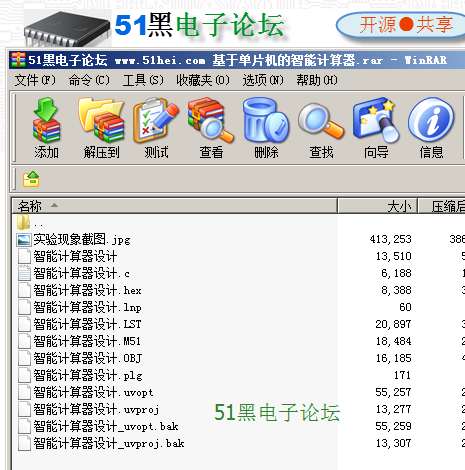This screenshot has height=470, width=465.
Task: Open the 收藏夹(O) menu
Action: (x=203, y=80)
